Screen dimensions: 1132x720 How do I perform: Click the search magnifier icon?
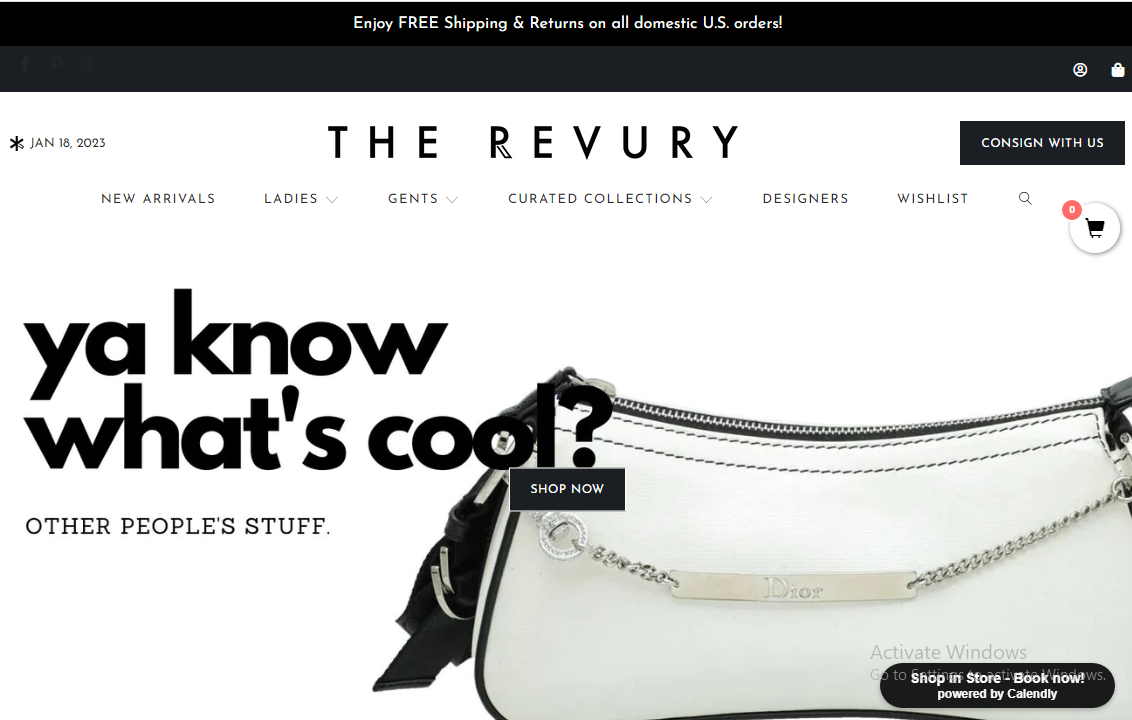coord(1025,198)
